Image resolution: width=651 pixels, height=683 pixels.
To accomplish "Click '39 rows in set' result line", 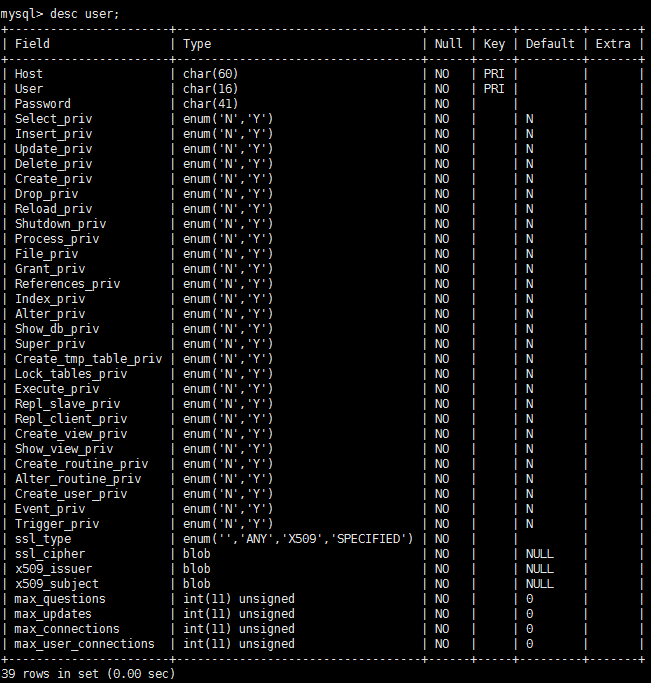I will (88, 674).
